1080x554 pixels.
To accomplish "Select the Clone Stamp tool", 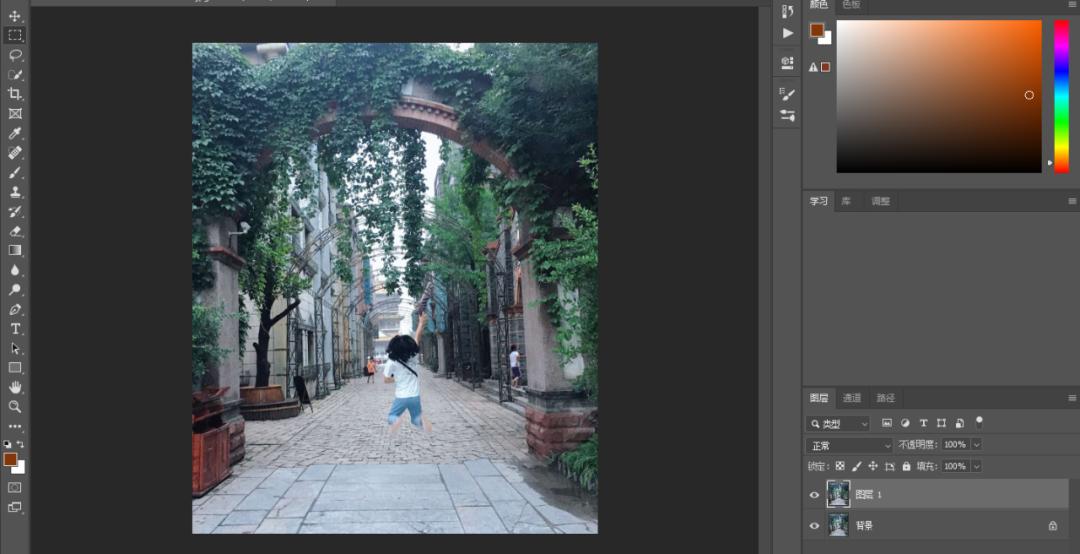I will [x=15, y=192].
